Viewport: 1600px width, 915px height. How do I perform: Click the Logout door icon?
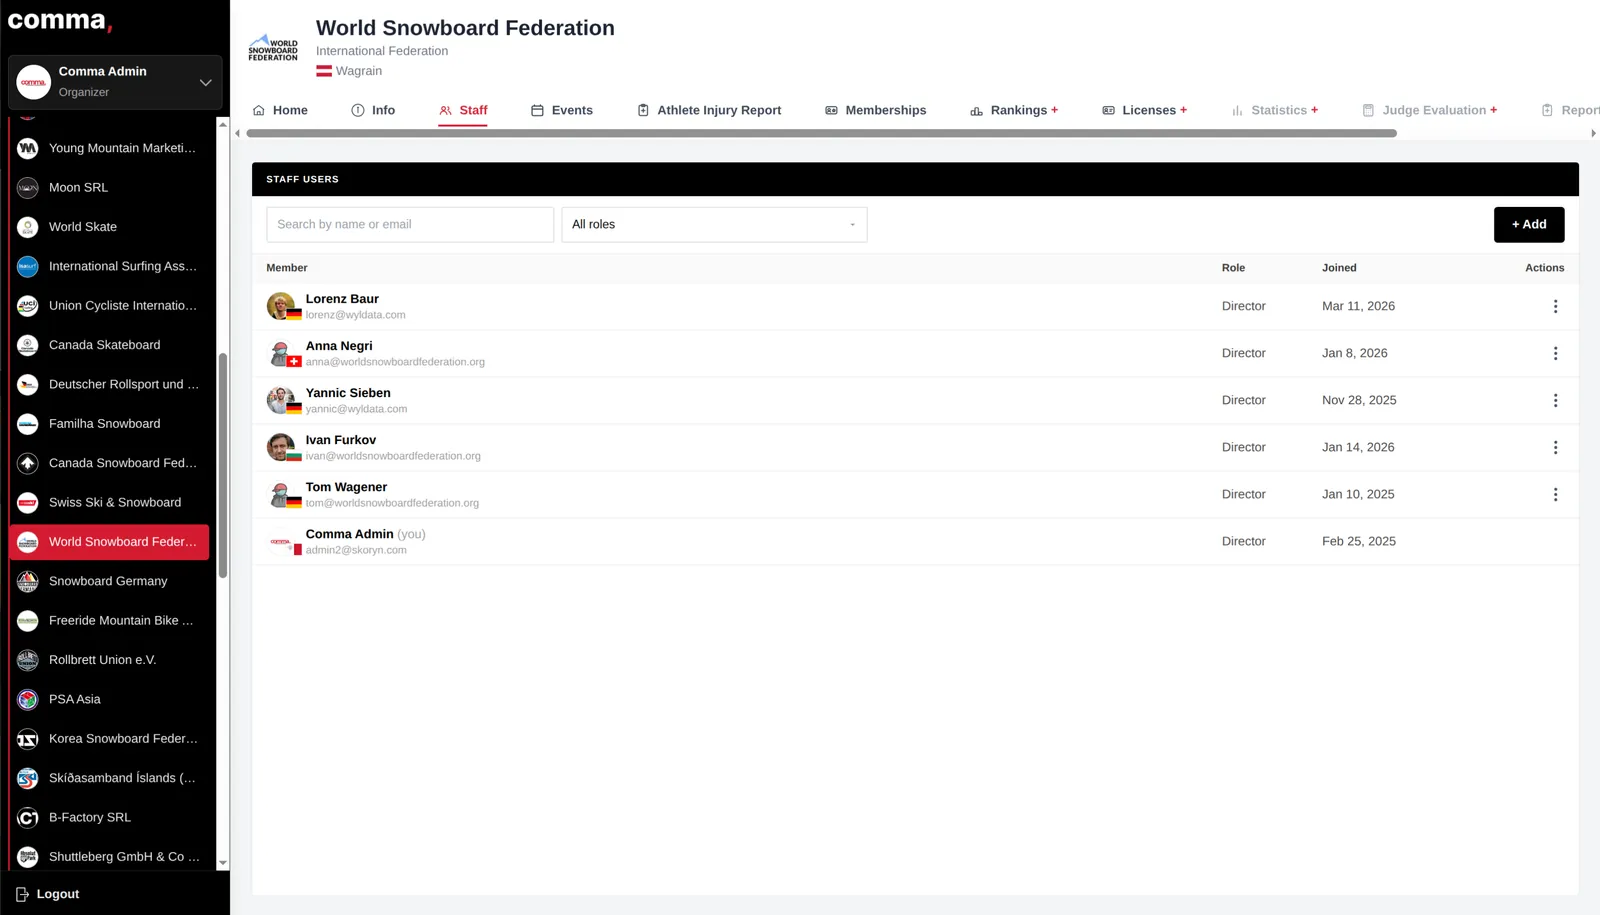tap(22, 894)
